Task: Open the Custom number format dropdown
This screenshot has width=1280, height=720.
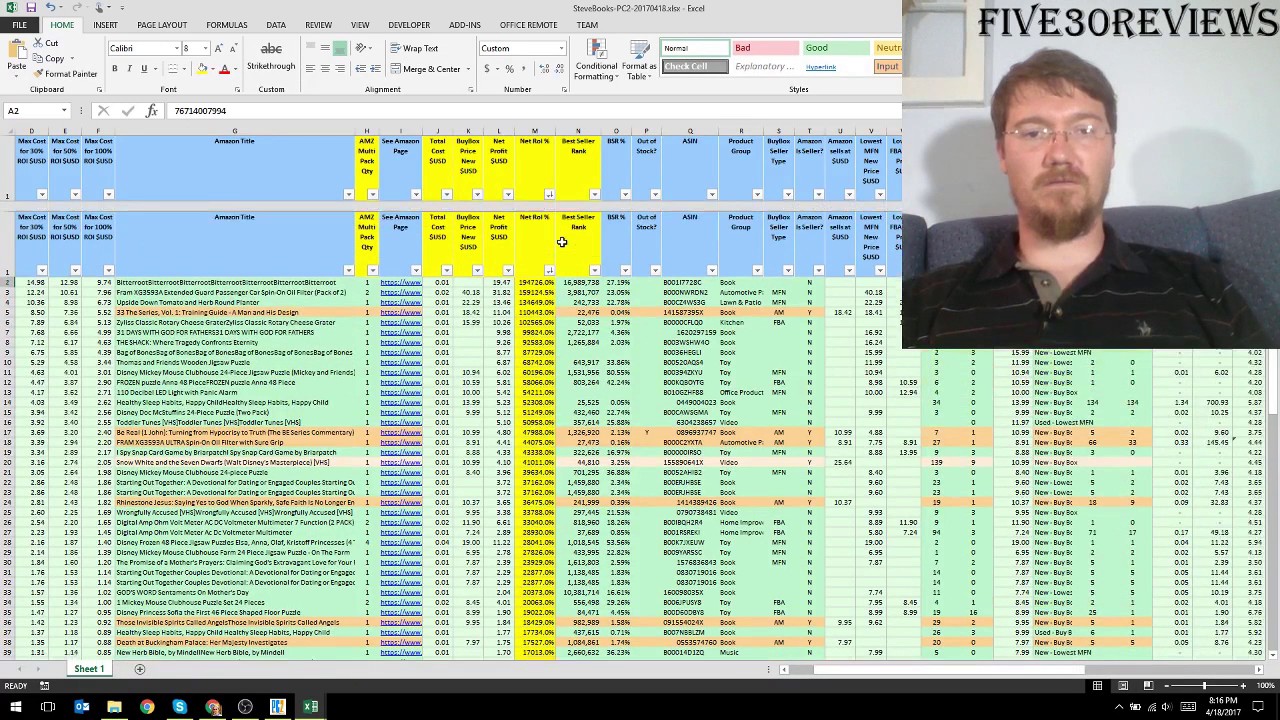Action: click(x=561, y=48)
